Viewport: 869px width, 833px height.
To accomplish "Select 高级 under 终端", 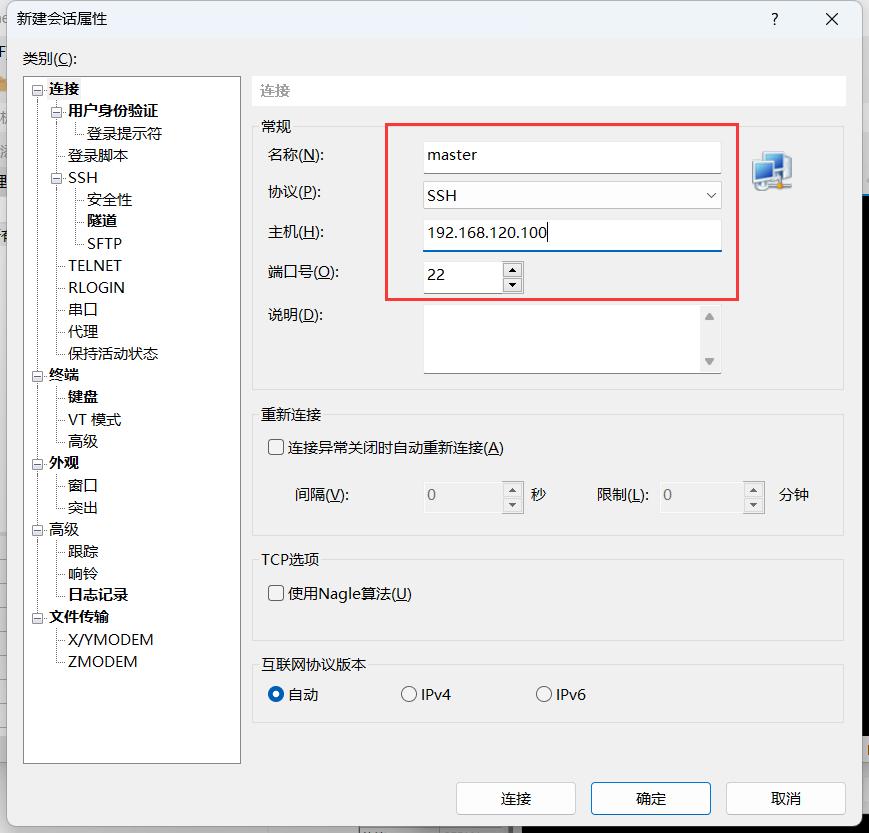I will coord(83,441).
